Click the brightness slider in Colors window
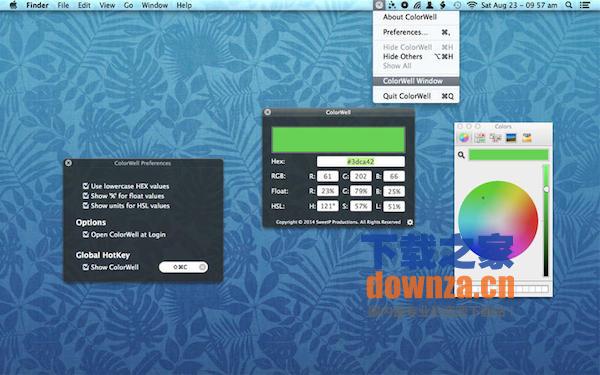The height and width of the screenshot is (375, 600). (x=546, y=220)
